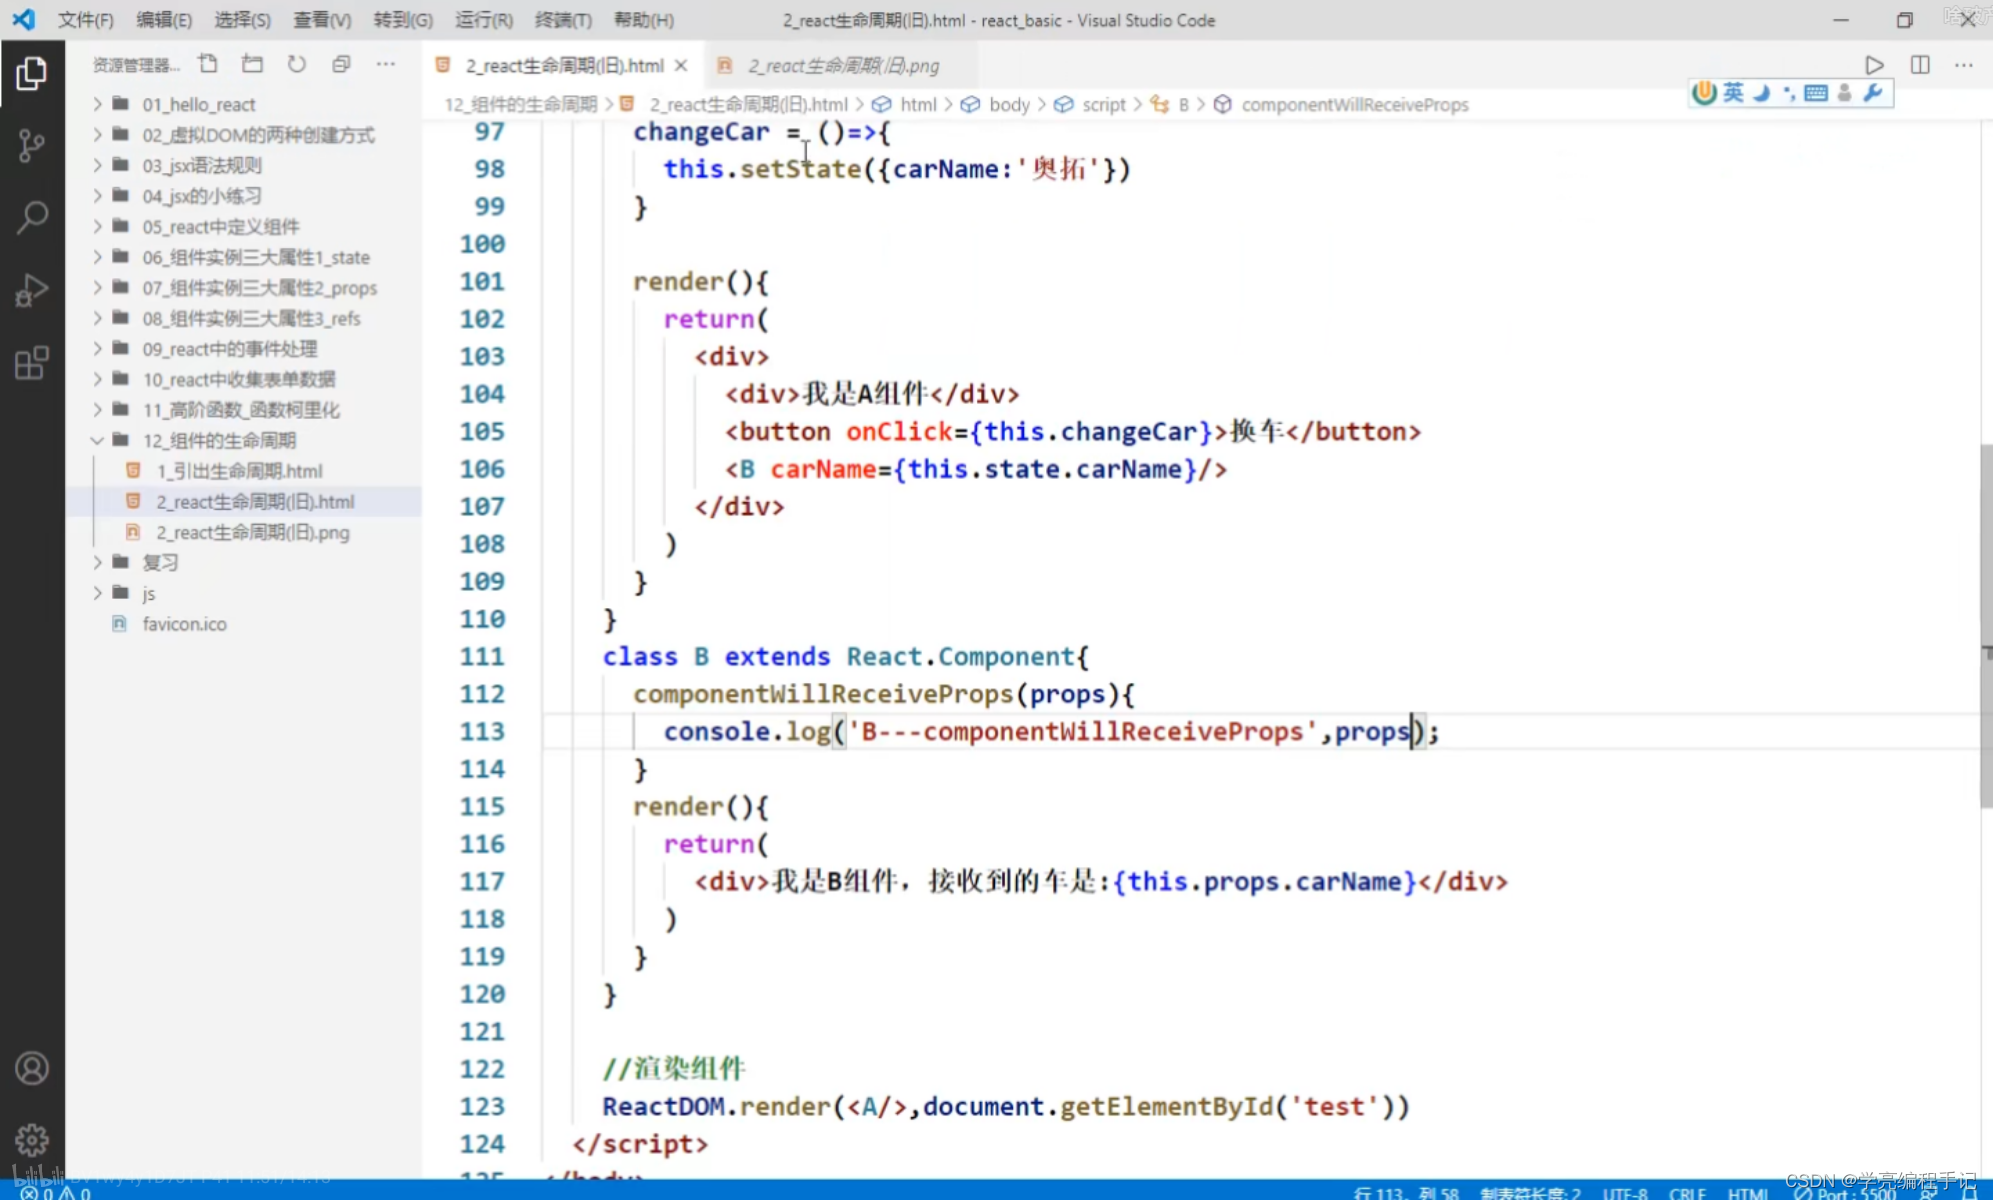Open the 文件(F) menu
The image size is (1993, 1200).
click(86, 20)
